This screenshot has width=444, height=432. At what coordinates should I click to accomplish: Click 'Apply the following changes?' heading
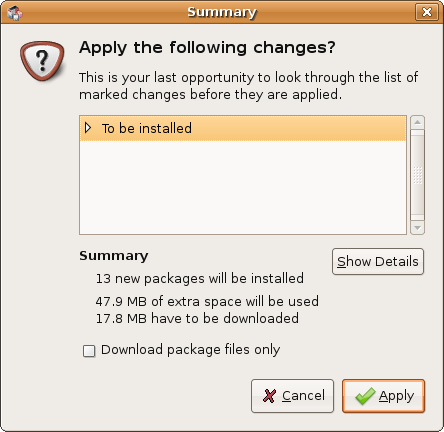pyautogui.click(x=207, y=48)
